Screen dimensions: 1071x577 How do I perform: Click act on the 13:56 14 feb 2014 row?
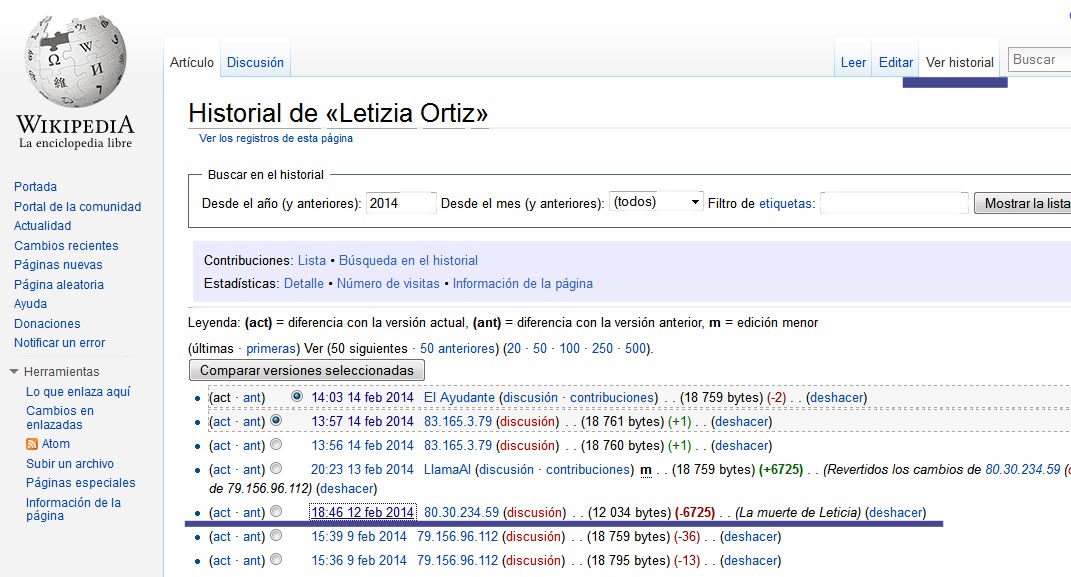222,445
